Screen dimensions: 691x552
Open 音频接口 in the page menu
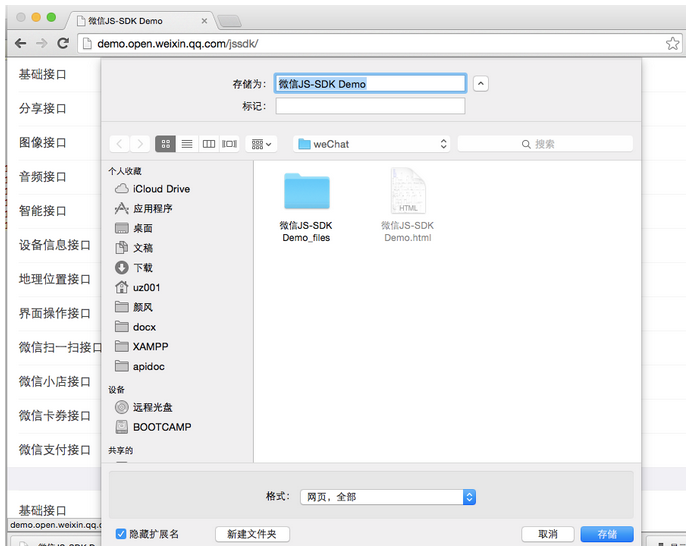[x=42, y=177]
